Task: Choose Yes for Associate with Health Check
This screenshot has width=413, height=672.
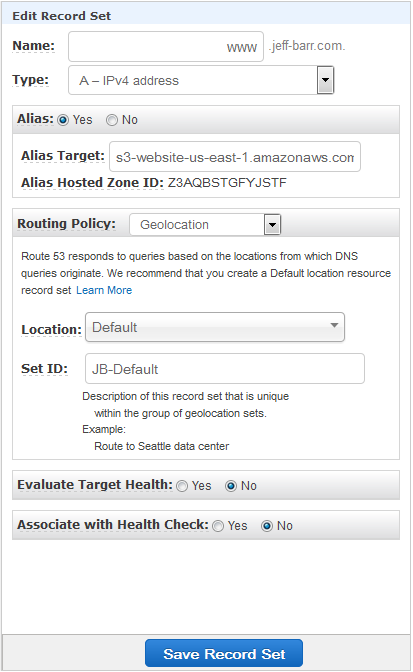Action: click(x=218, y=526)
